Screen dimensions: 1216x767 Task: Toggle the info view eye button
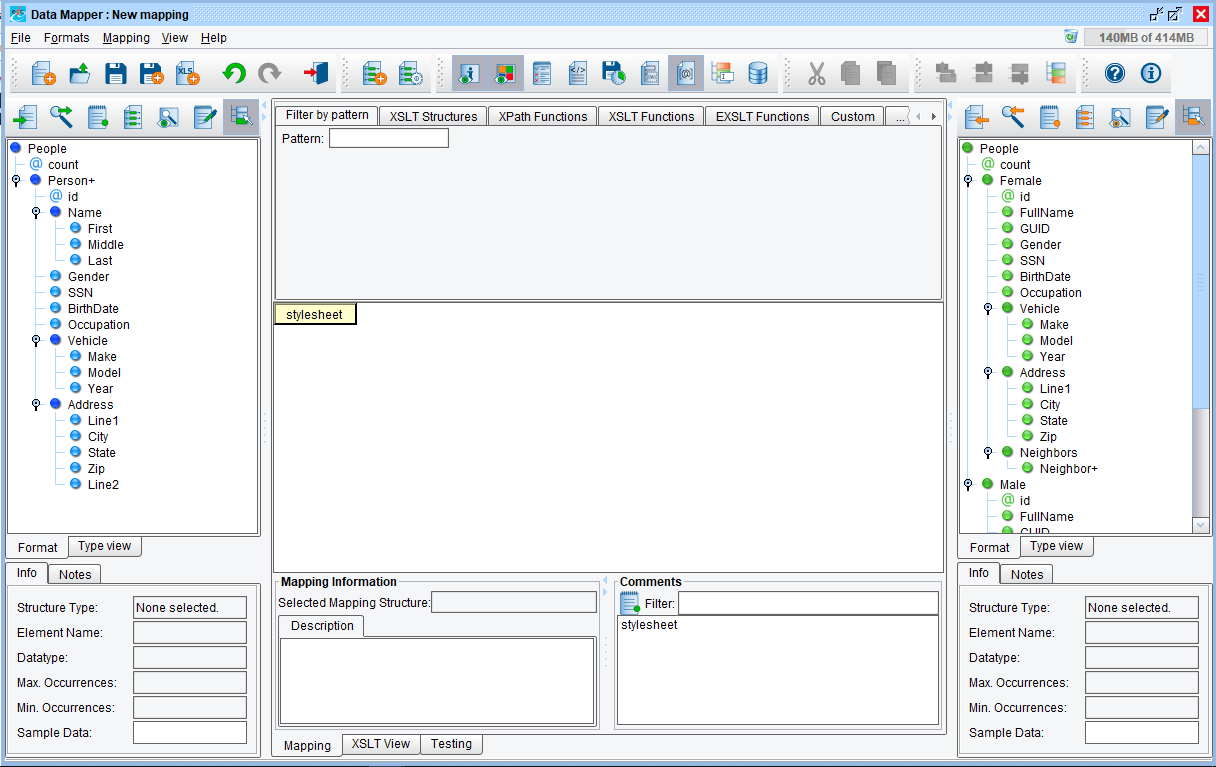tap(469, 73)
